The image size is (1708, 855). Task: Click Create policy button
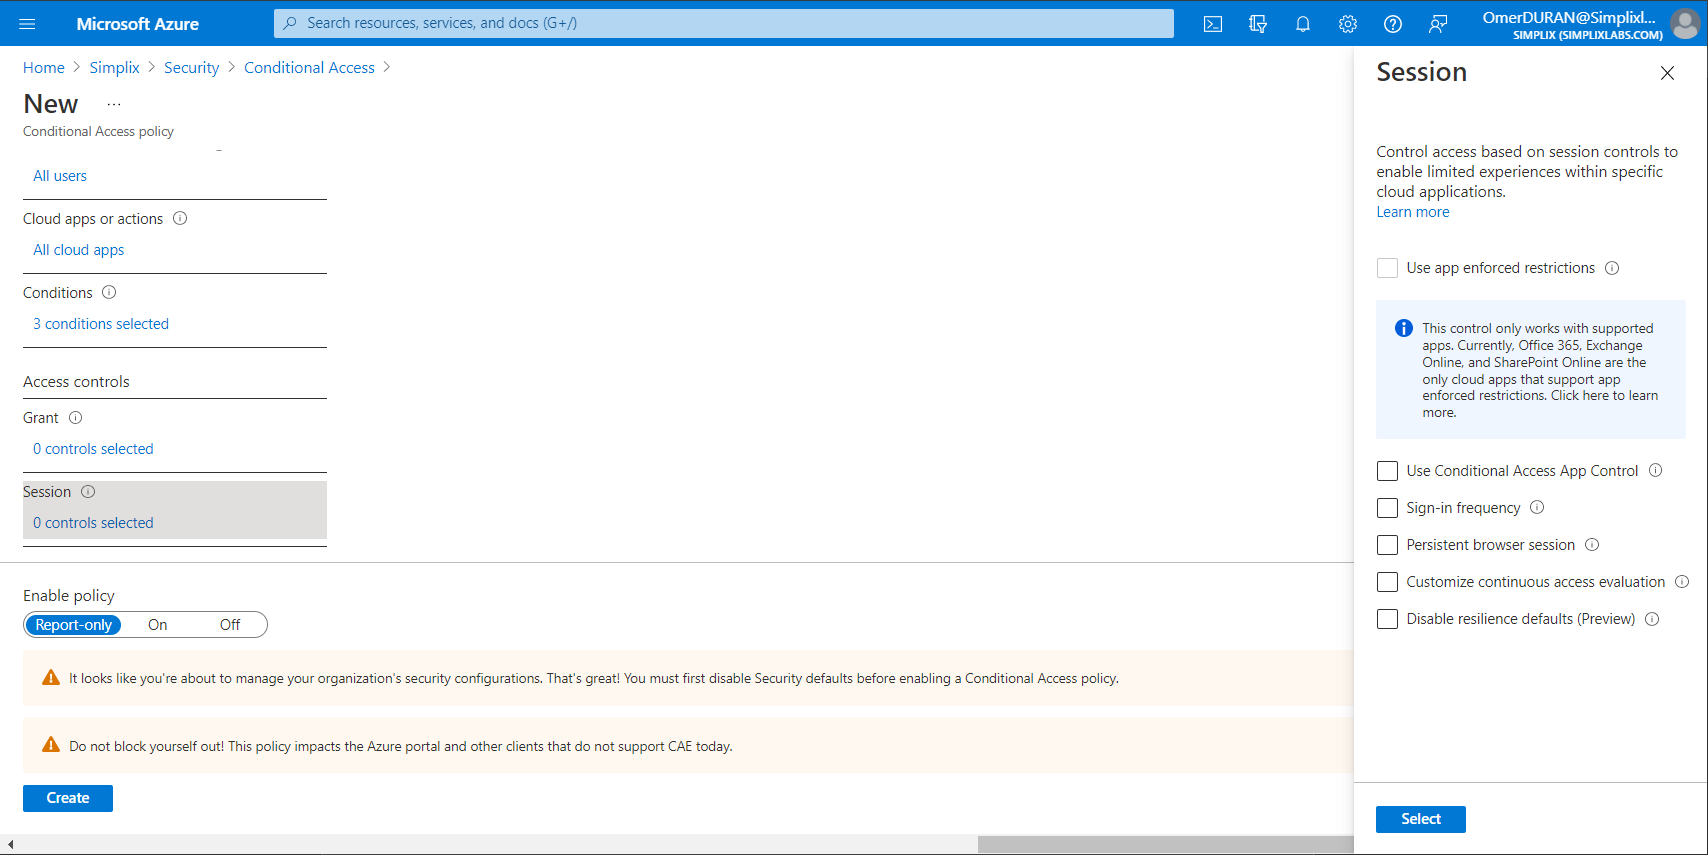[68, 798]
